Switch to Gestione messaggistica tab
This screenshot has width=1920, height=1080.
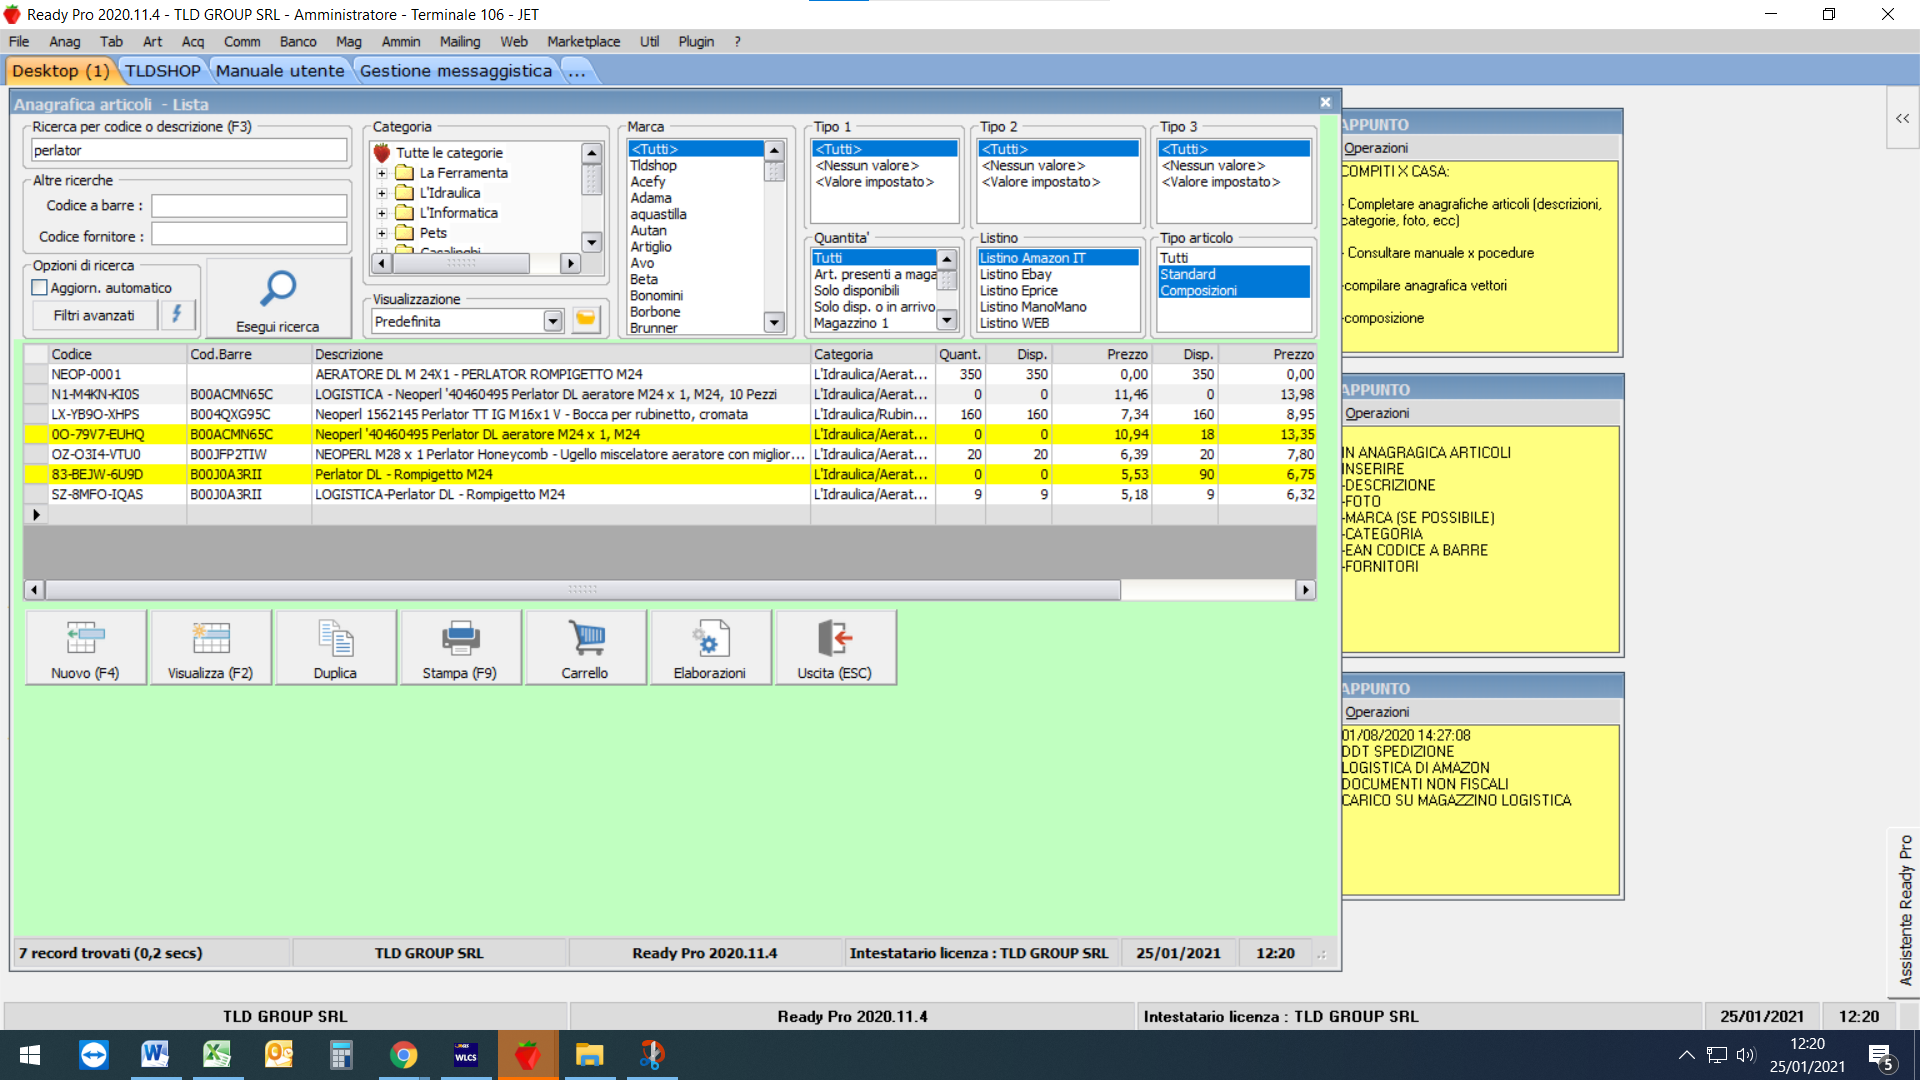point(456,70)
